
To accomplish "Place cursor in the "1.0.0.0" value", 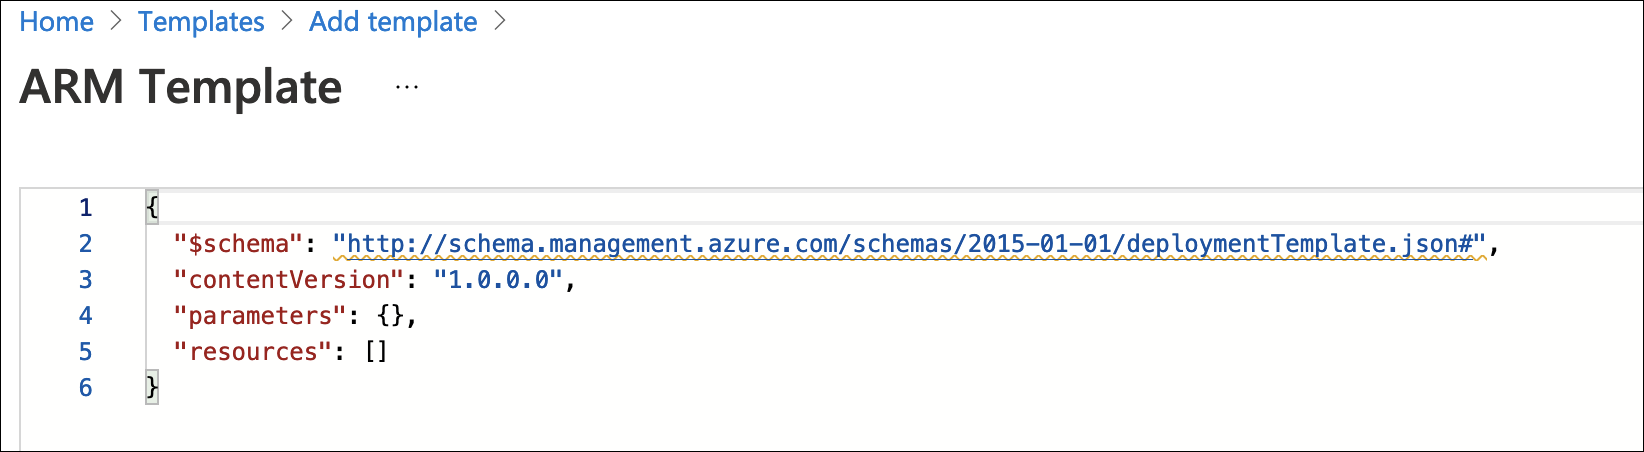I will [x=499, y=280].
